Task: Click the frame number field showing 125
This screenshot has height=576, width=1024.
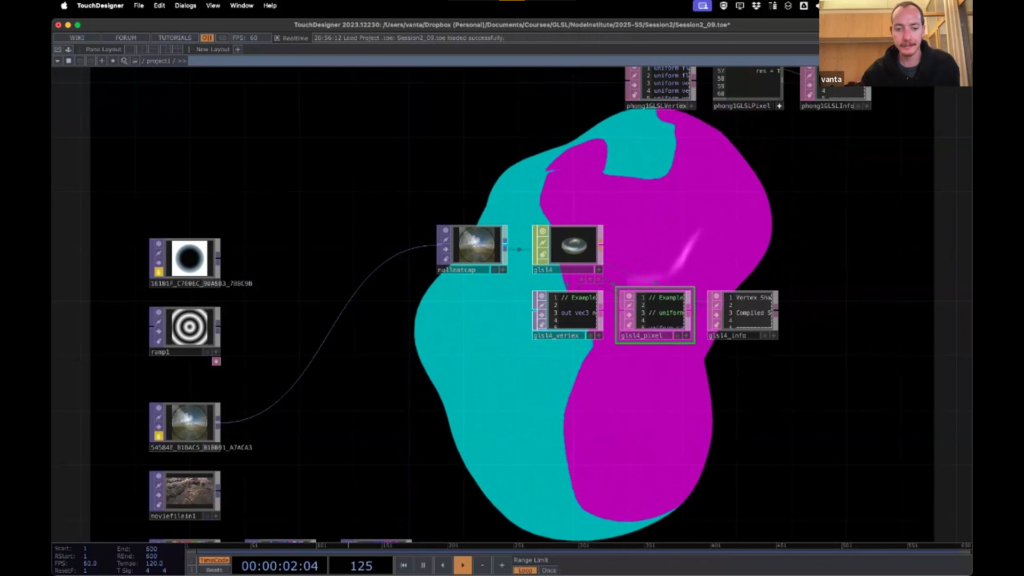Action: tap(361, 566)
